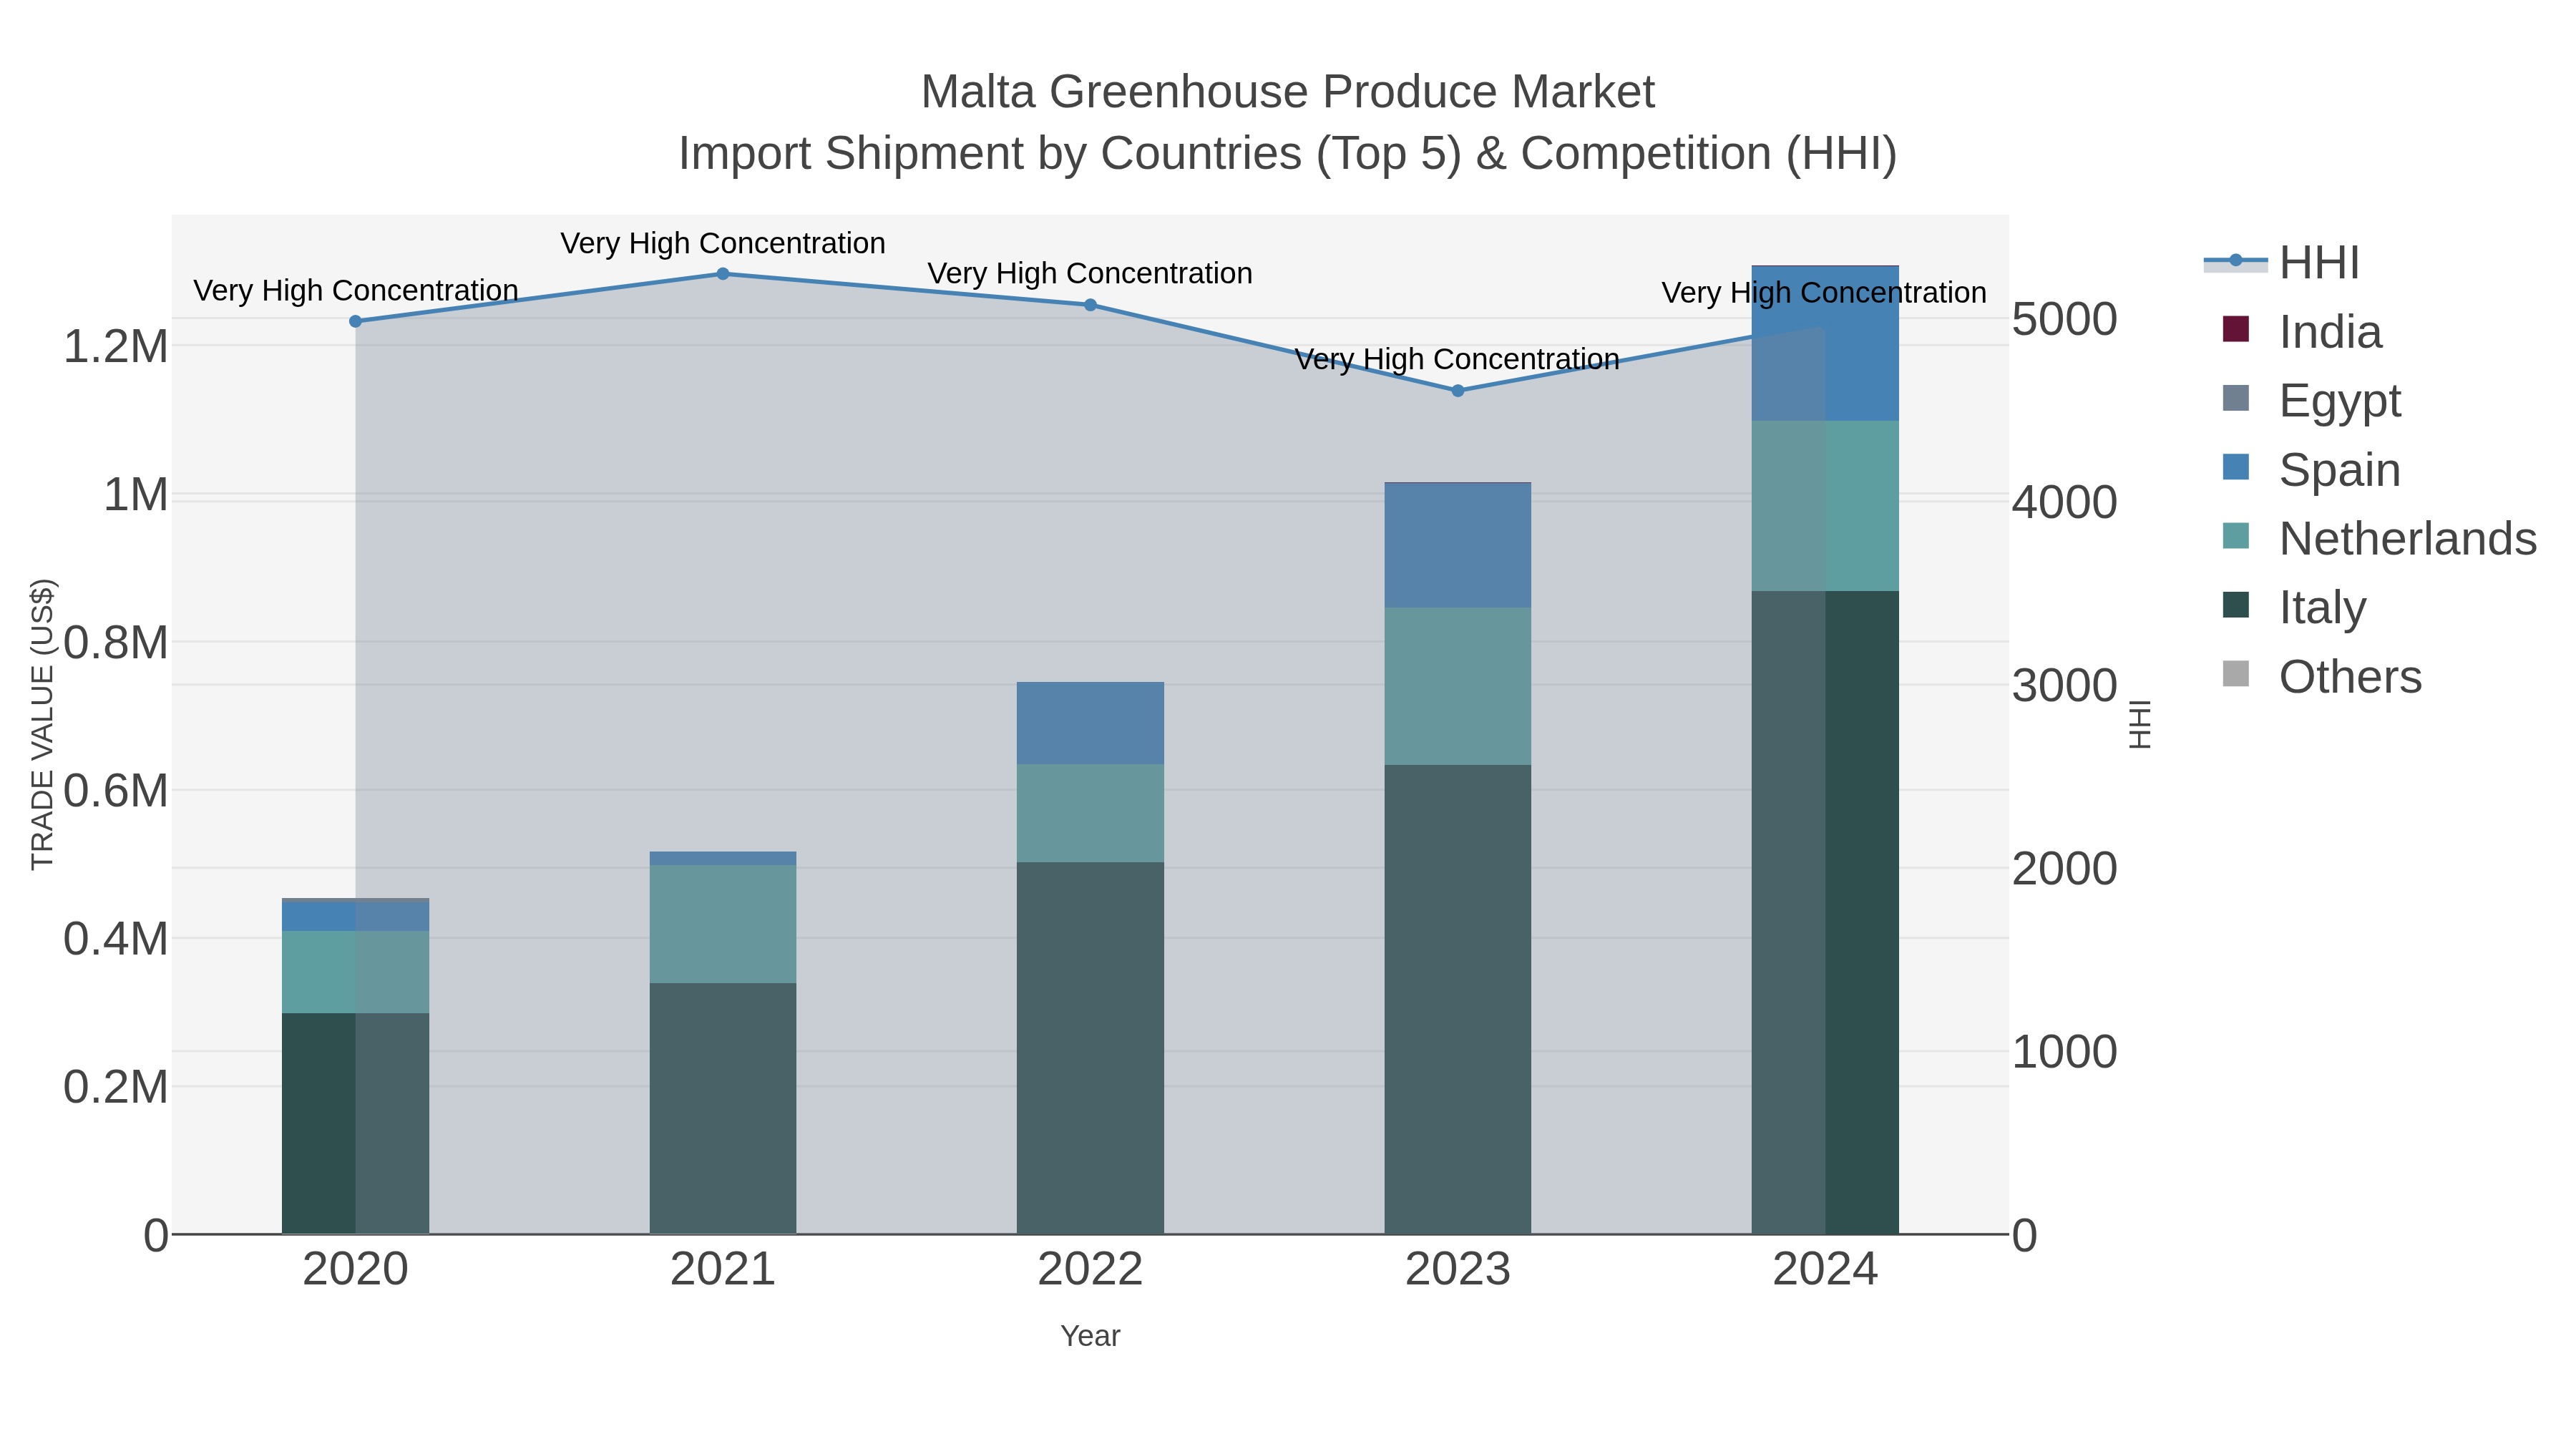Click the 2020 Netherlands bar segment
Viewport: 2576px width, 1449px height.
tap(355, 972)
